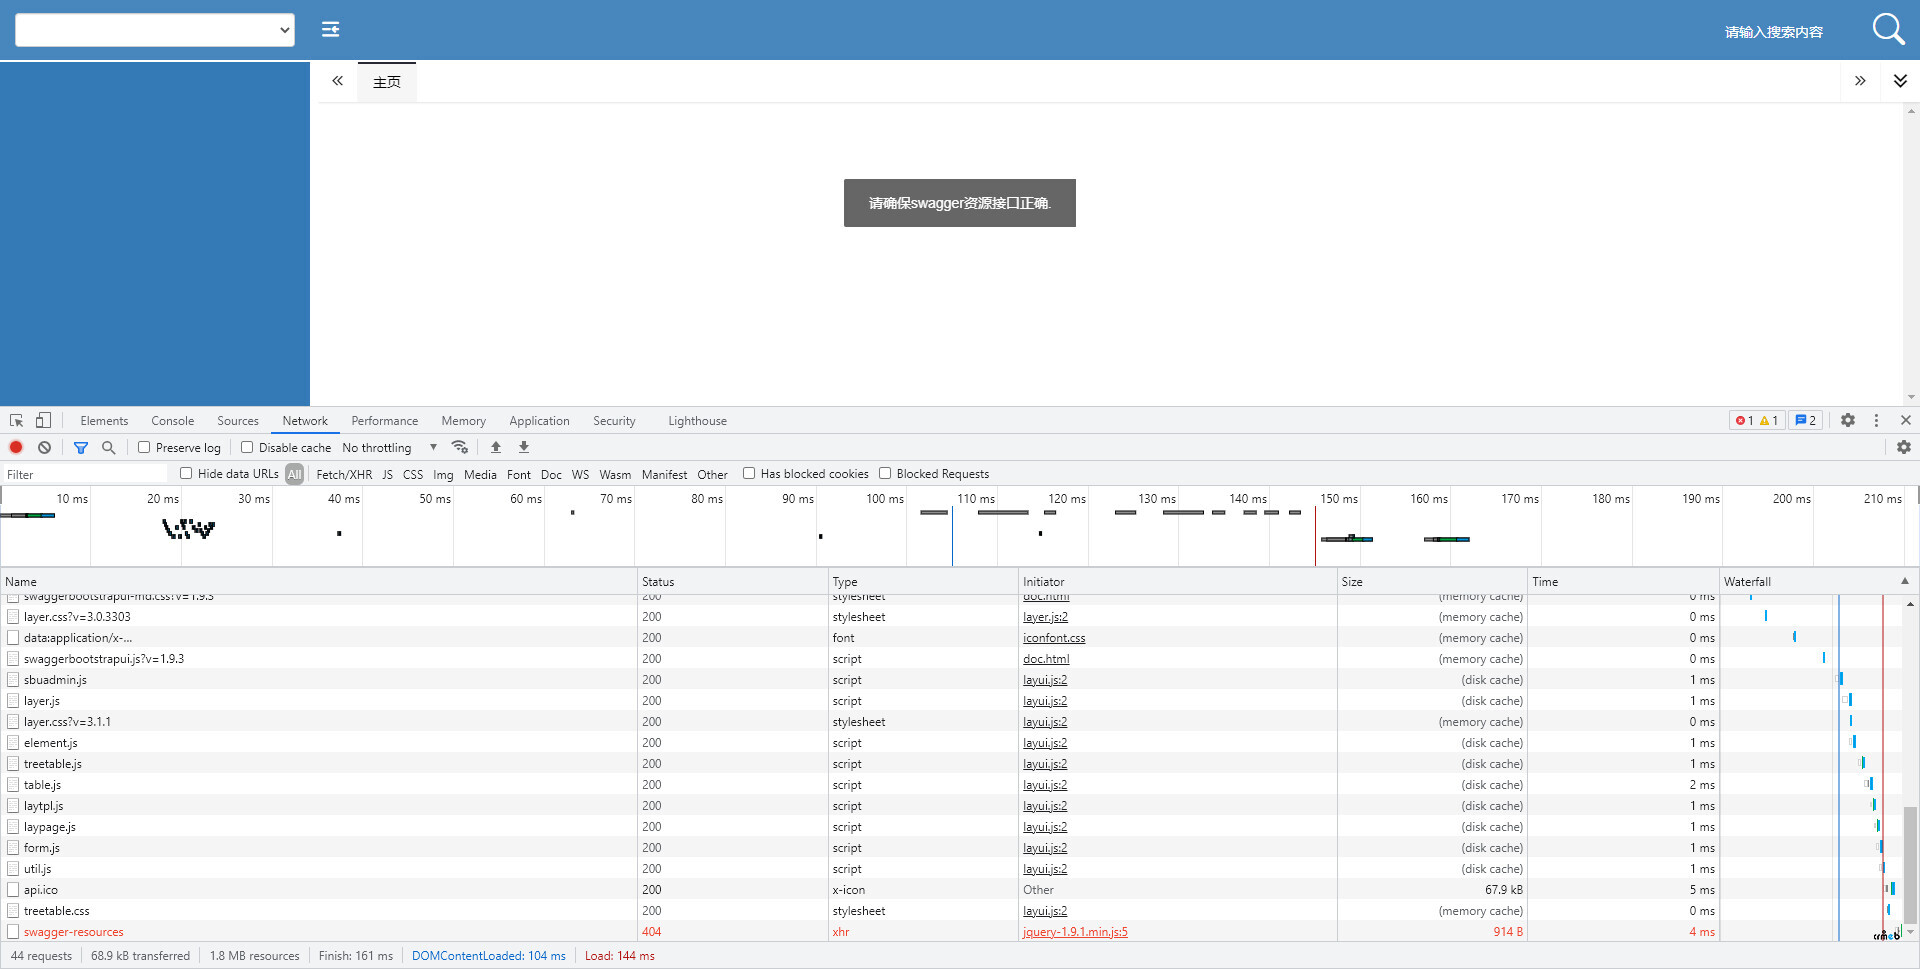Open the Application tab in DevTools
This screenshot has width=1920, height=969.
(x=539, y=421)
